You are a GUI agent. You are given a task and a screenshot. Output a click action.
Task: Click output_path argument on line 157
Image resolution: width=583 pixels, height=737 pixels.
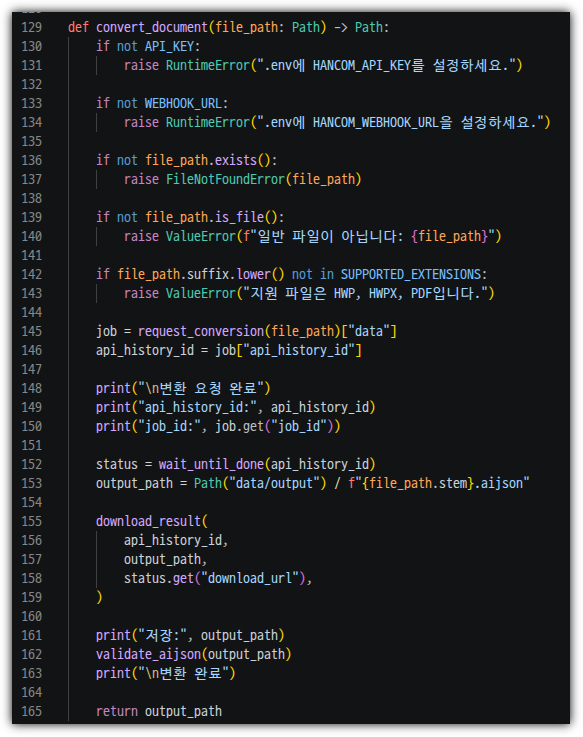162,560
